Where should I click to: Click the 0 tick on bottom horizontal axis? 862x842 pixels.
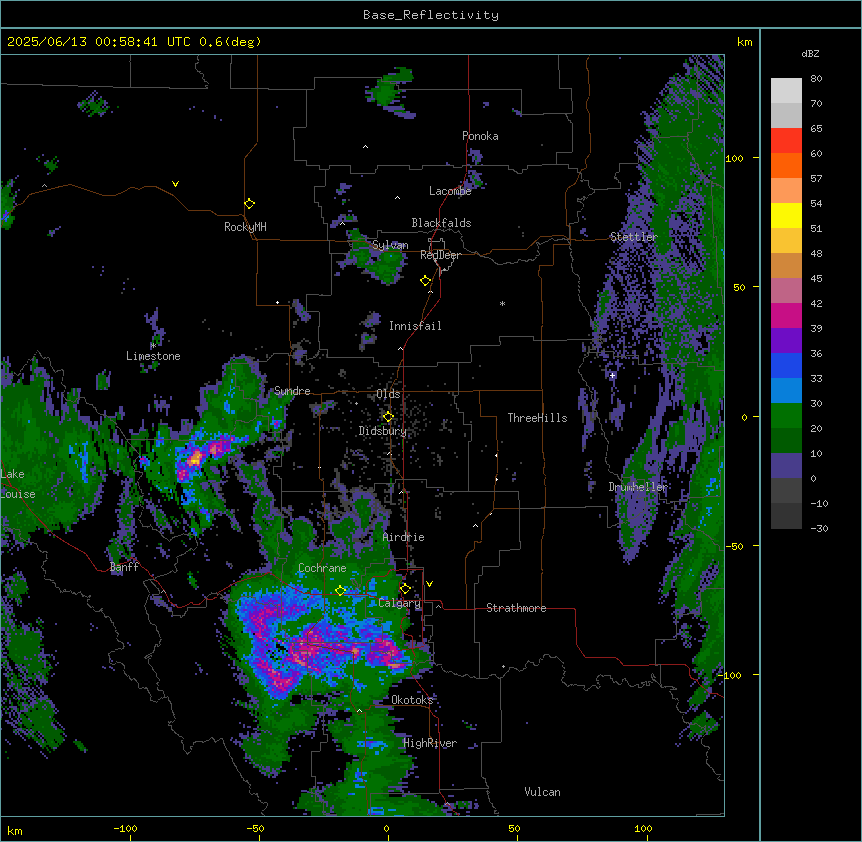386,828
